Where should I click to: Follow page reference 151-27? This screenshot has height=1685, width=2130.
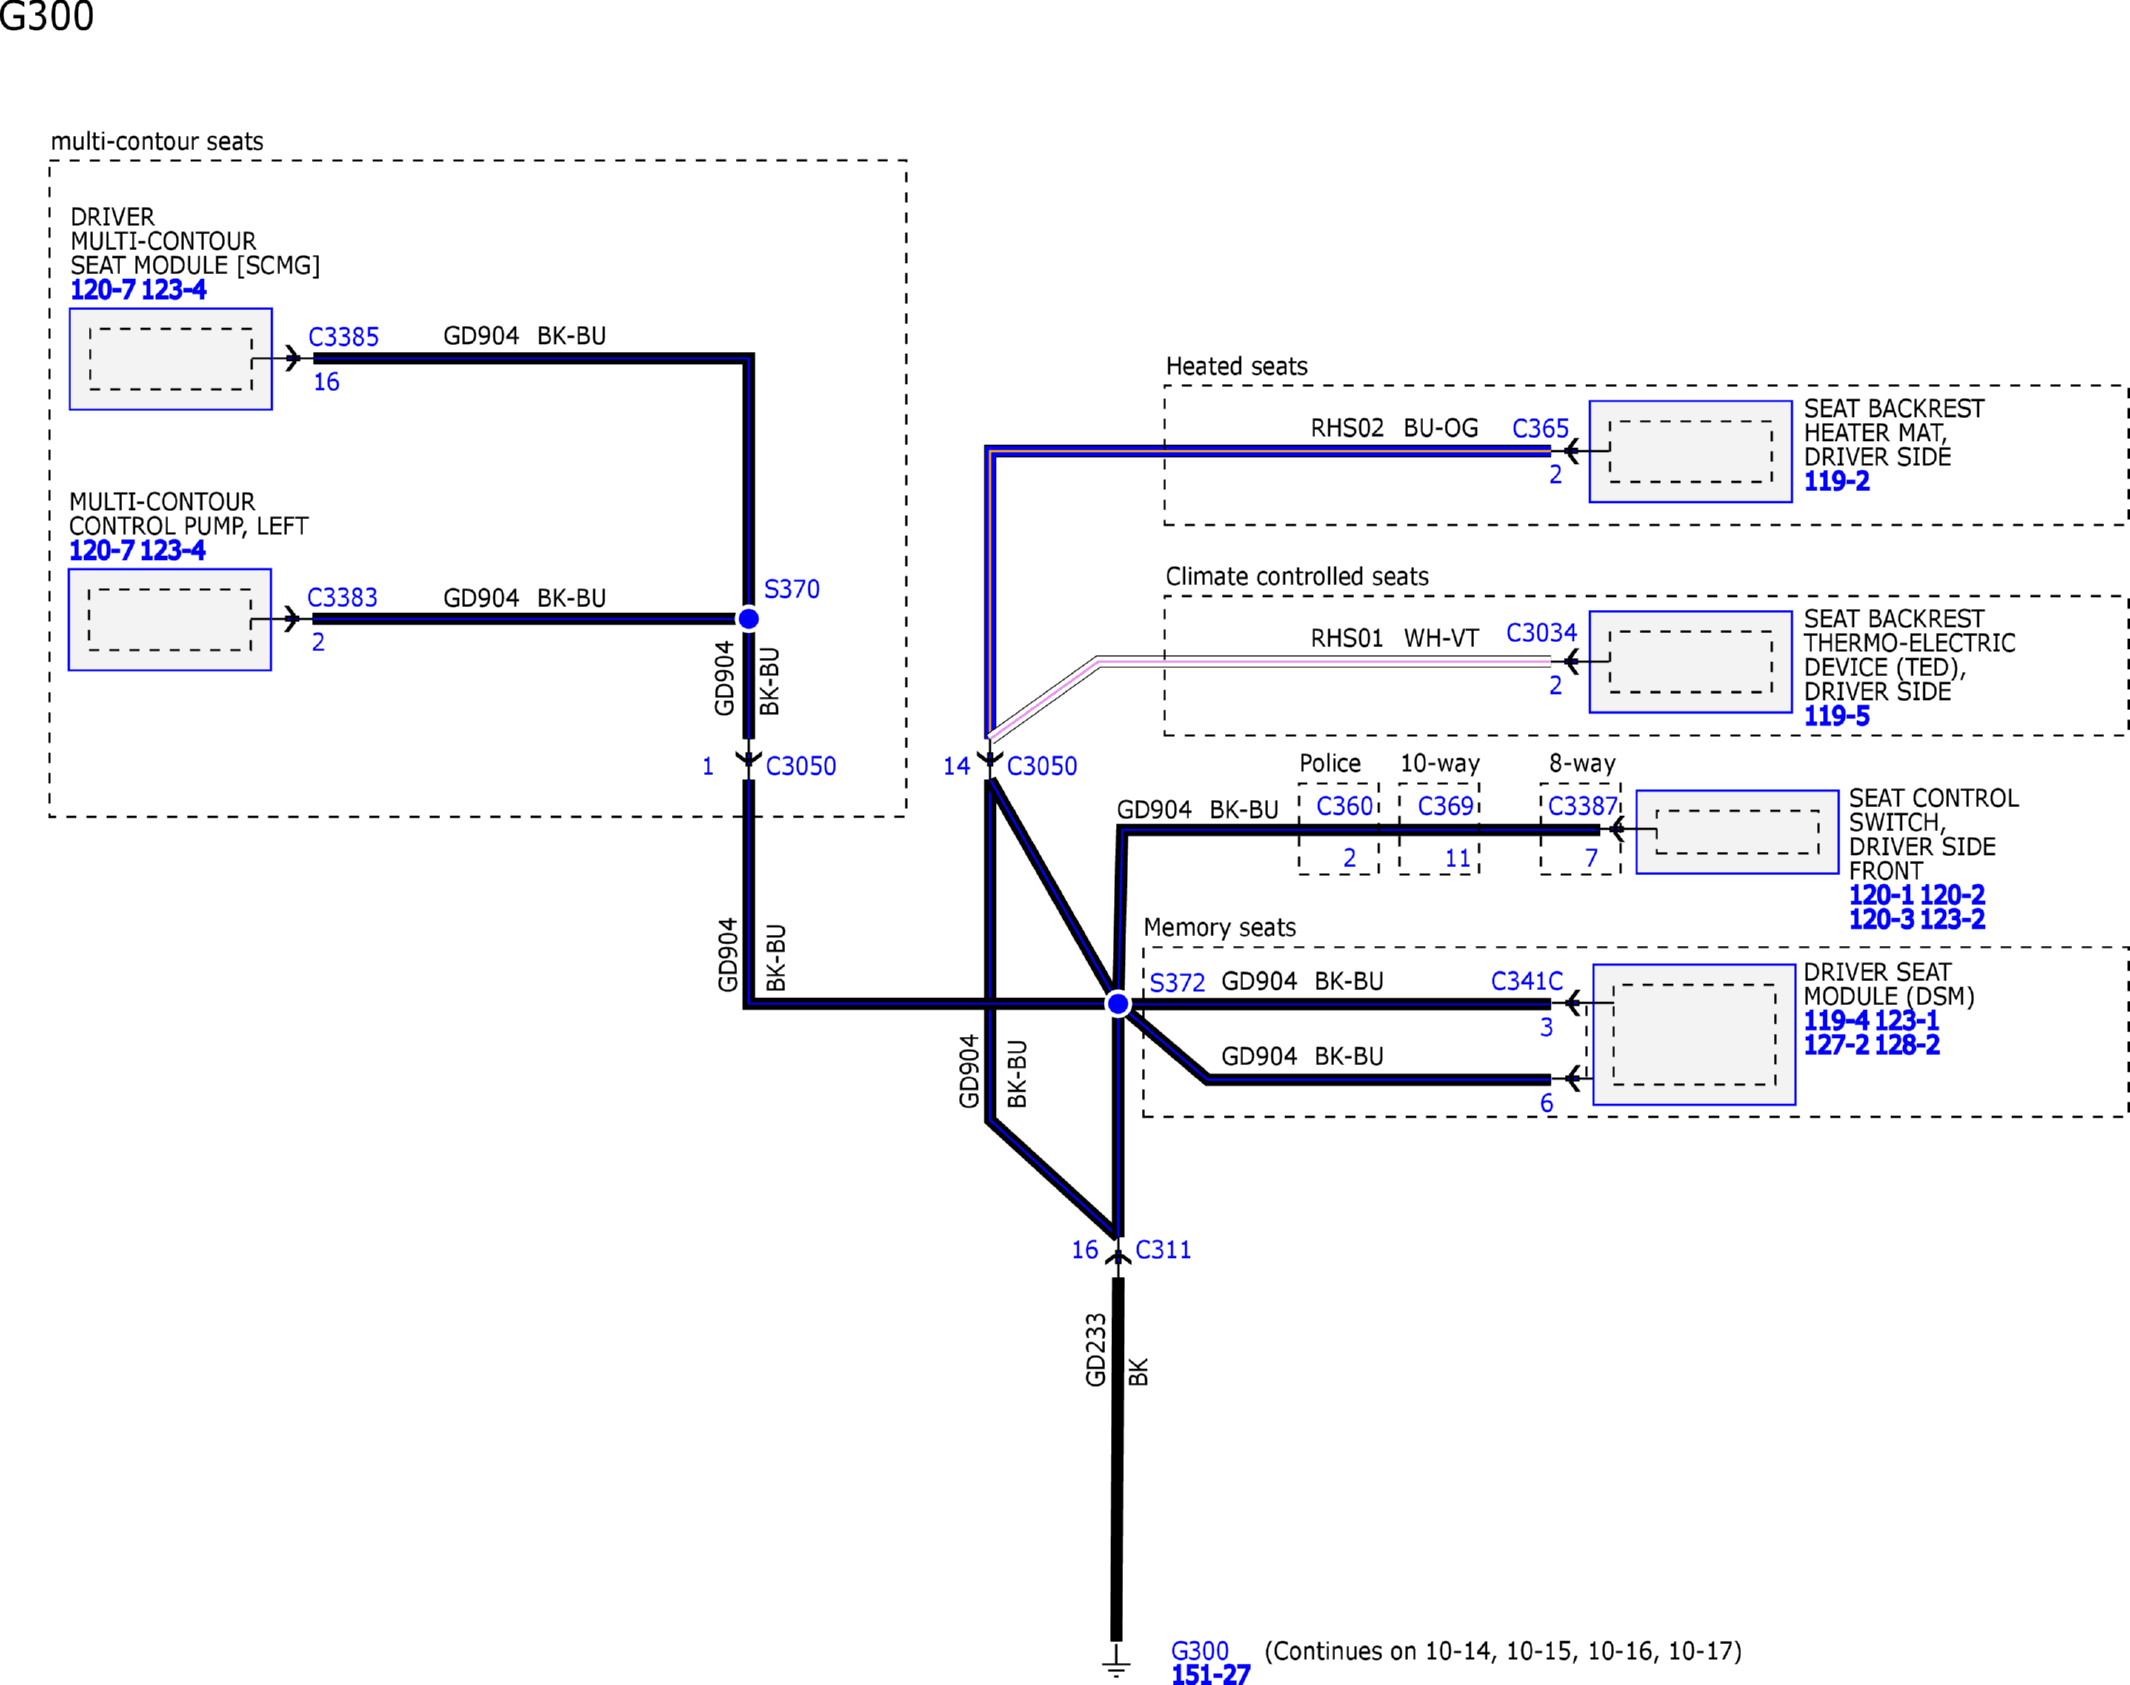[1210, 1675]
